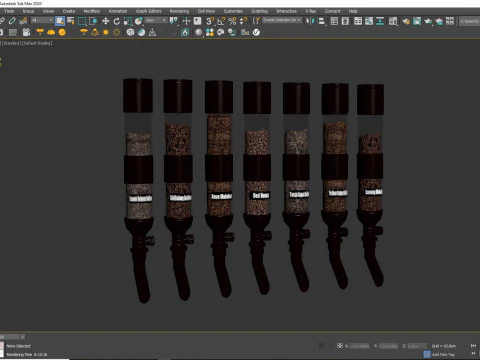Open the reference coordinate system dropdown
The width and height of the screenshot is (480, 360).
point(156,21)
